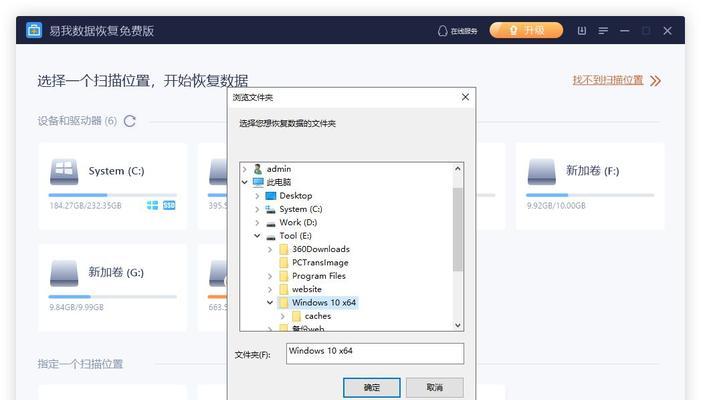Click System (C:) usage progress bar

[x=113, y=195]
